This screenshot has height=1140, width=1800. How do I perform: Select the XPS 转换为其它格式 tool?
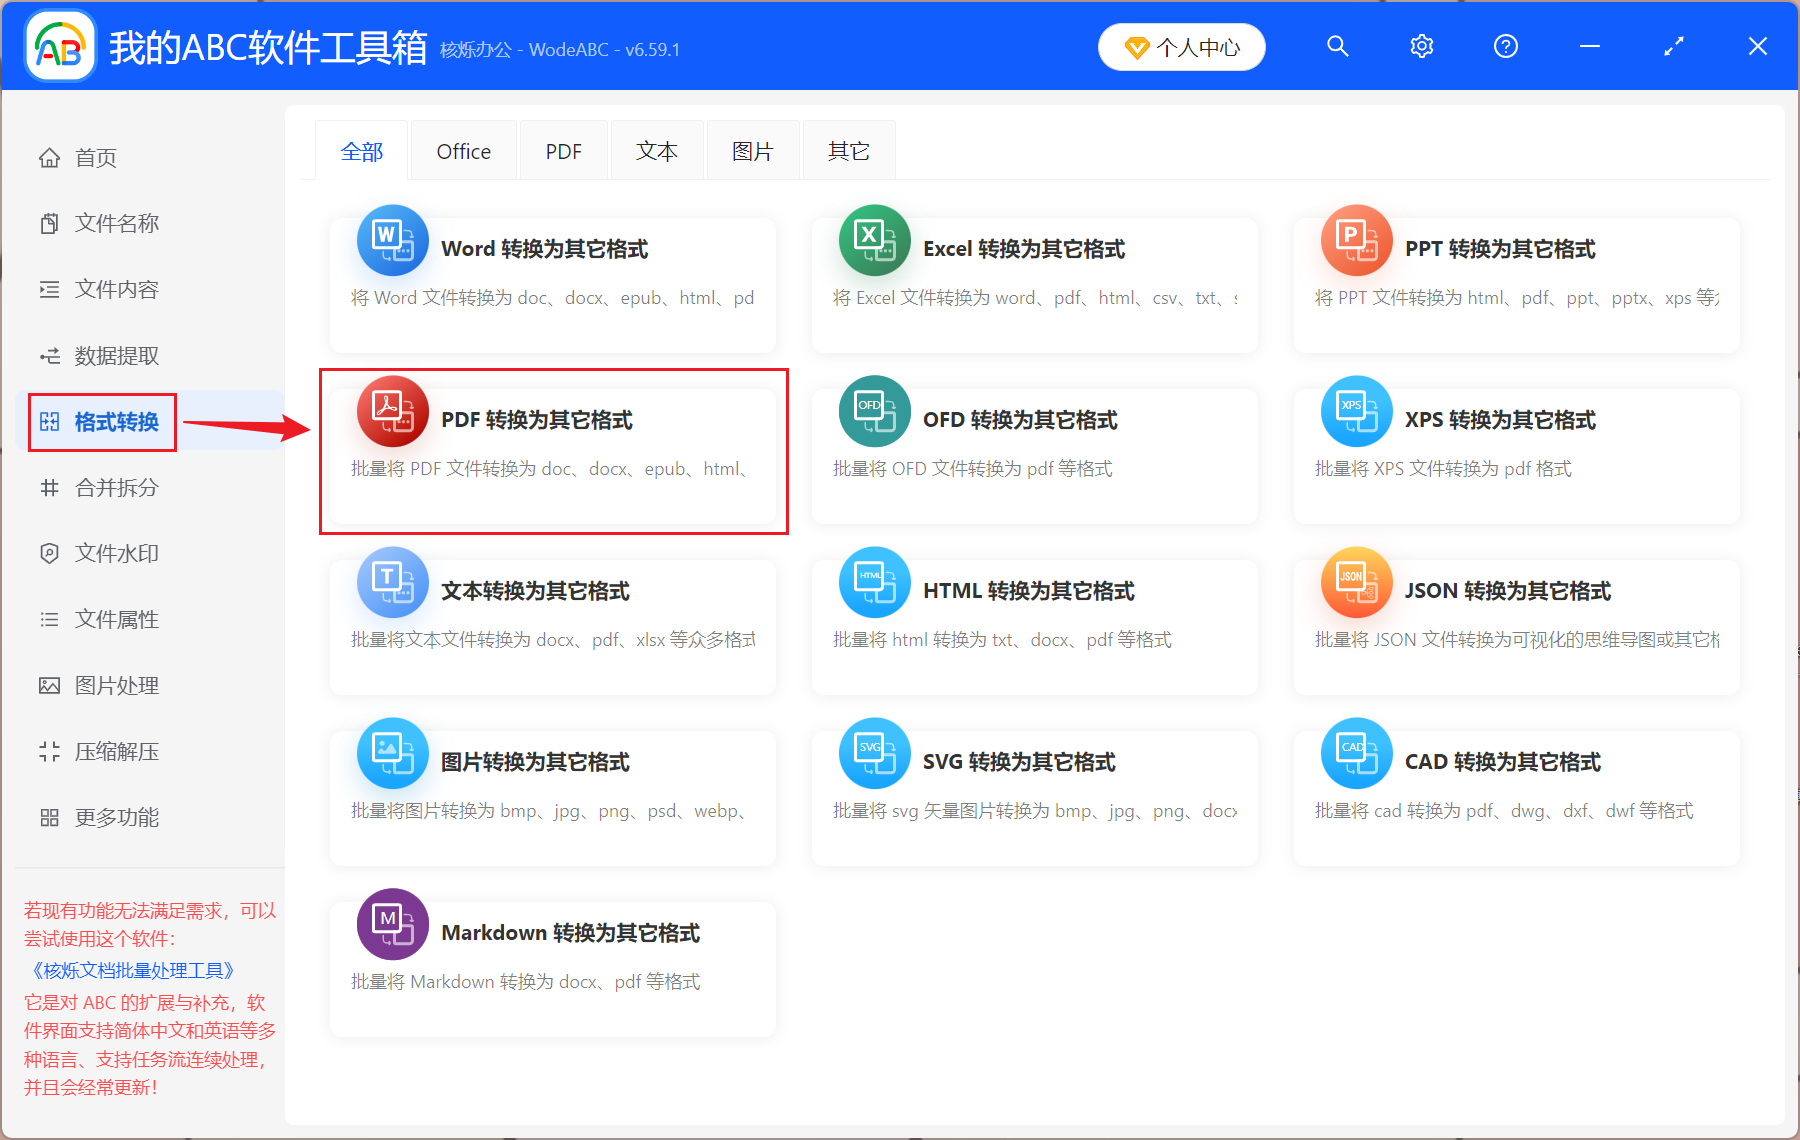click(1516, 455)
